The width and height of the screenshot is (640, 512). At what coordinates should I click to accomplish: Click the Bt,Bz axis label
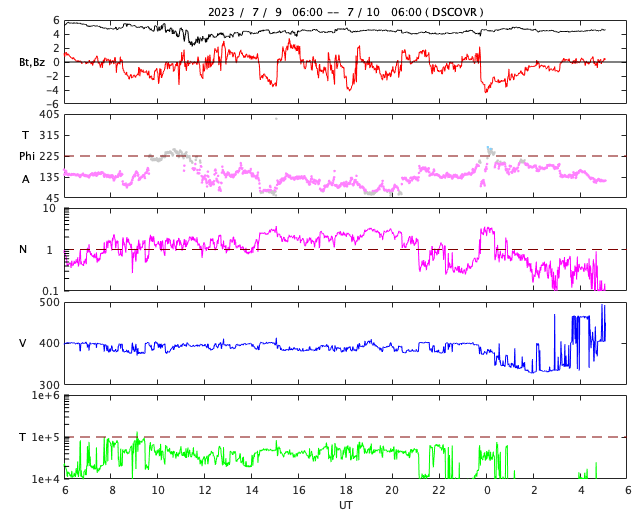pos(32,62)
